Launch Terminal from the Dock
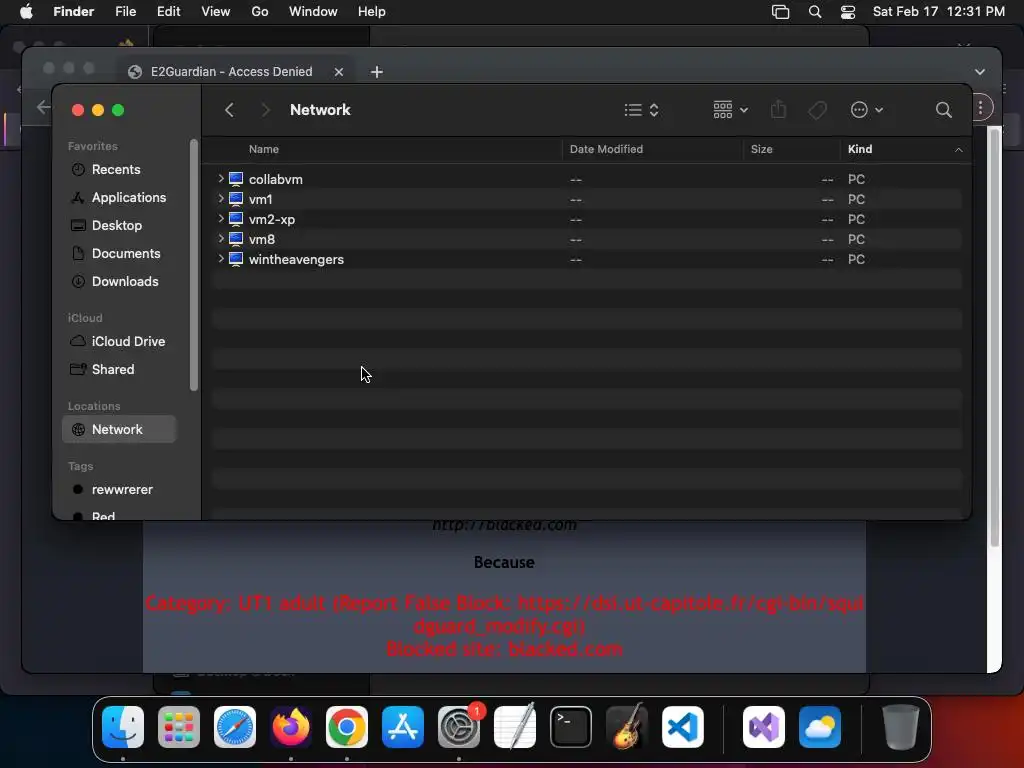This screenshot has height=768, width=1024. 571,727
